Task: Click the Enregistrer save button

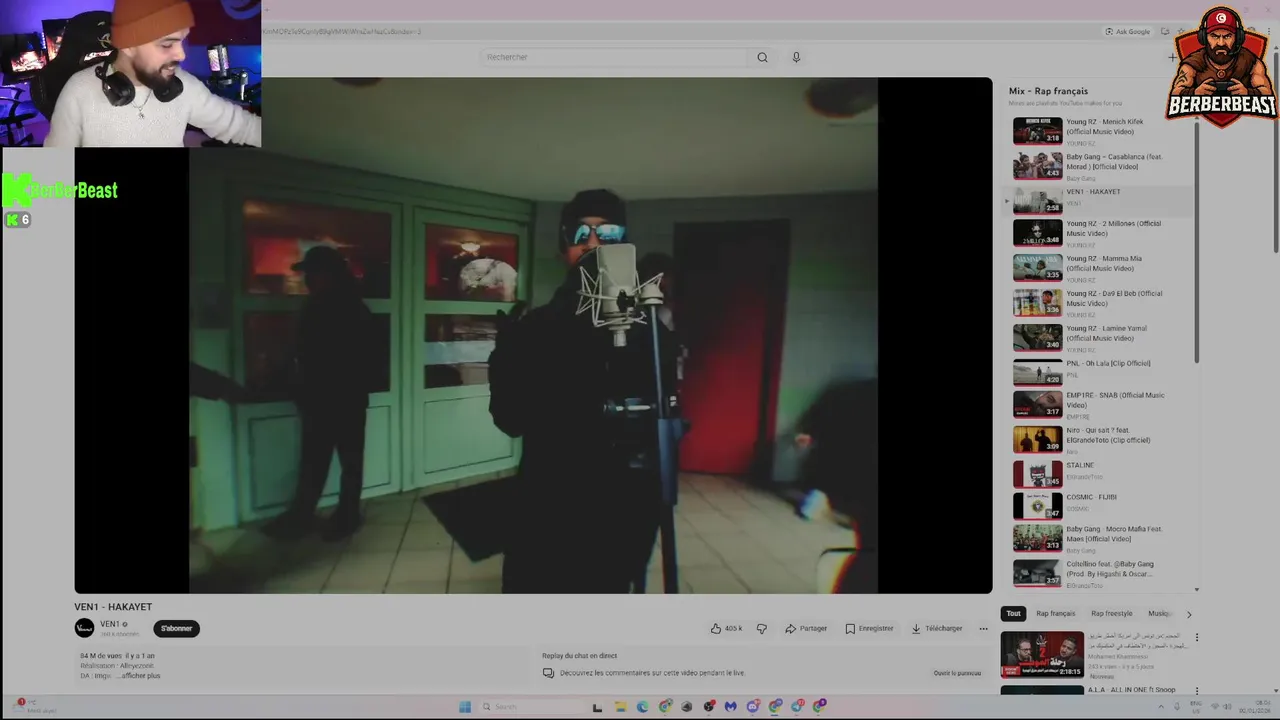Action: [x=869, y=628]
